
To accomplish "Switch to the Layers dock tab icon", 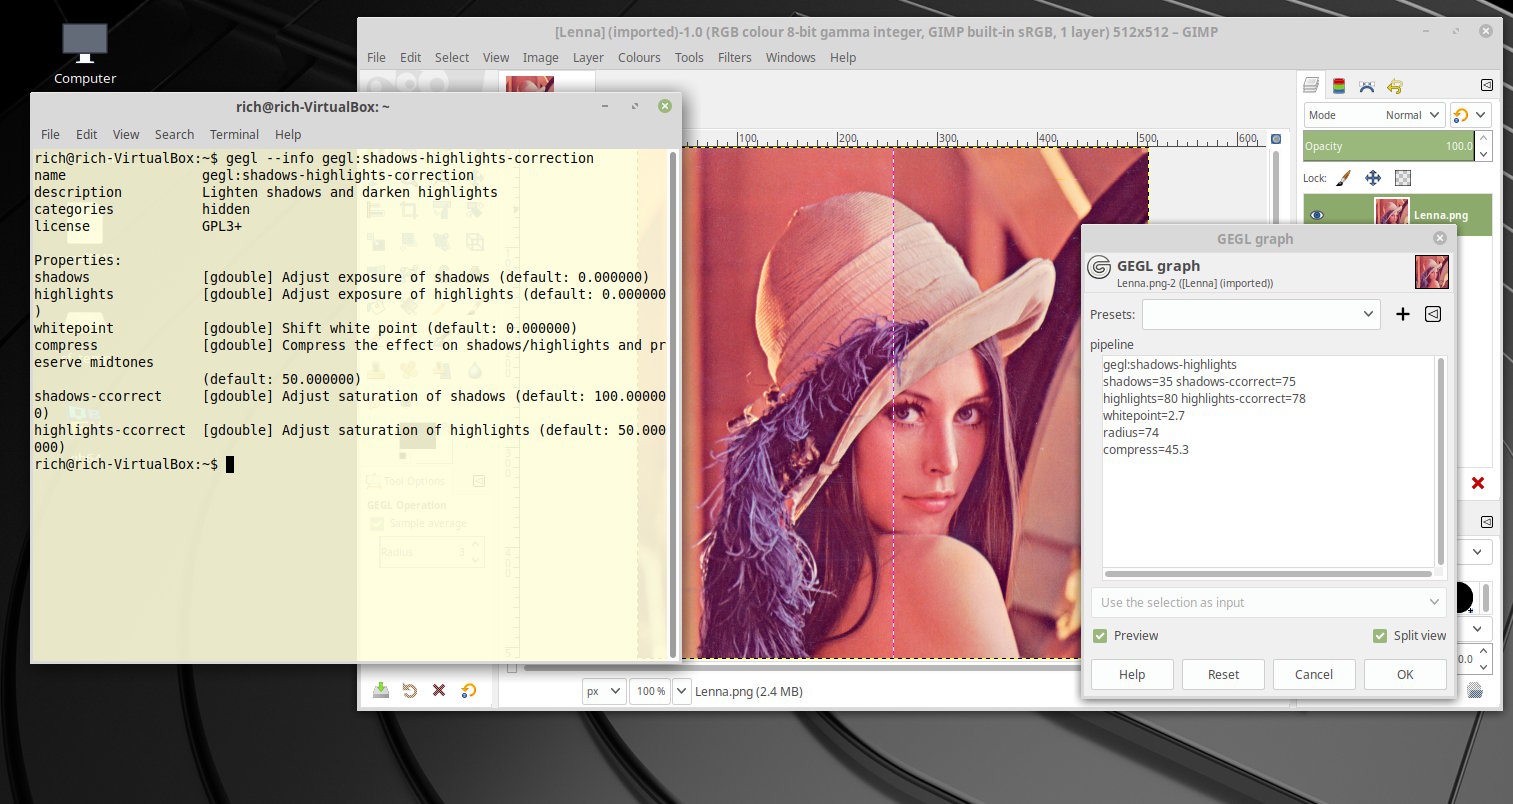I will [x=1311, y=86].
